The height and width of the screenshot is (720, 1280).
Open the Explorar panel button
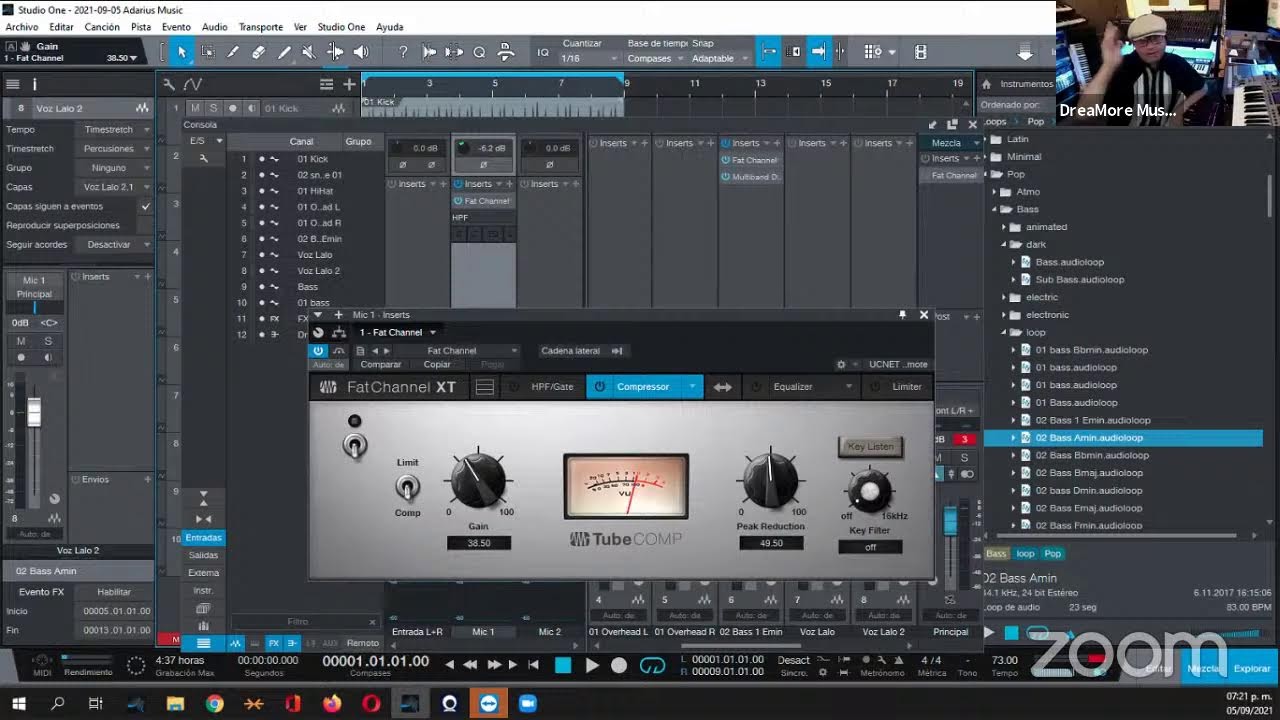coord(1252,668)
